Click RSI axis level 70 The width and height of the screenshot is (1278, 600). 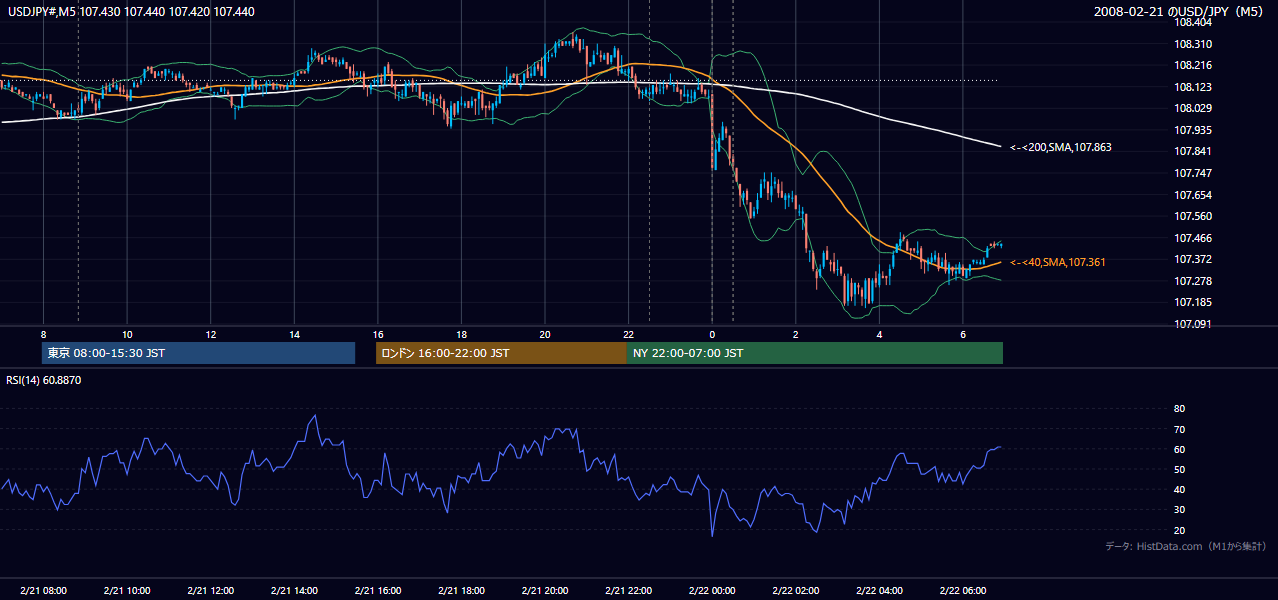click(1179, 429)
